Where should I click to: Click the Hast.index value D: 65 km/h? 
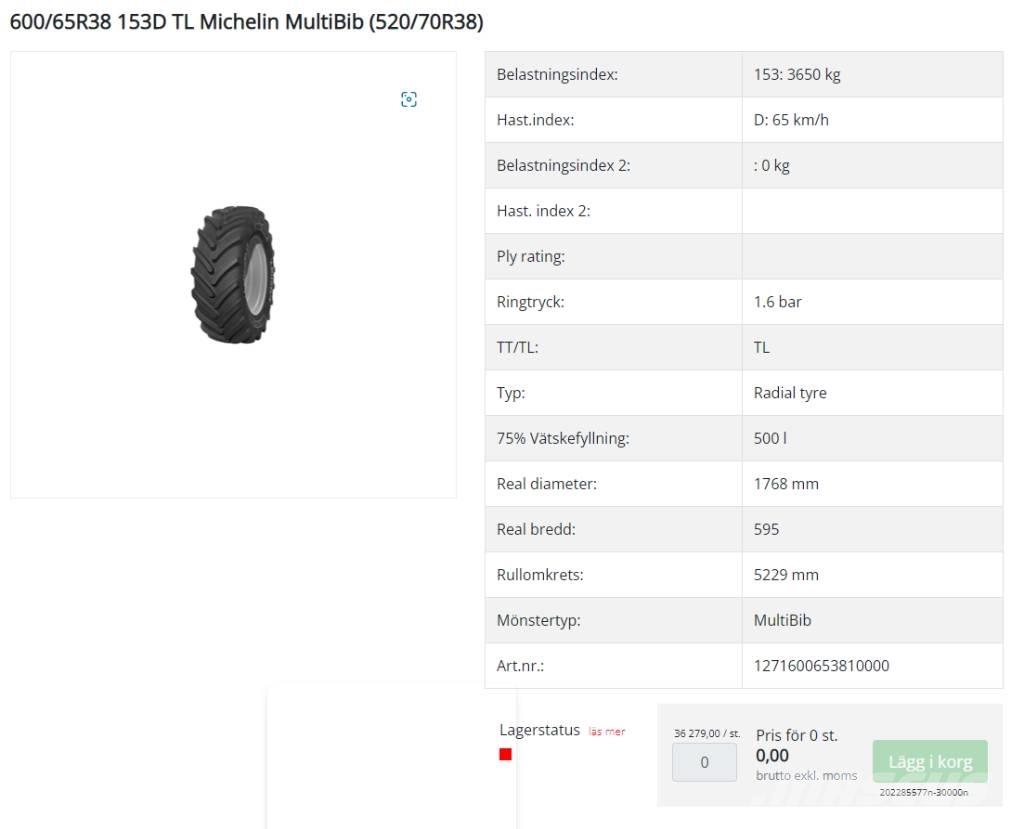pyautogui.click(x=791, y=120)
